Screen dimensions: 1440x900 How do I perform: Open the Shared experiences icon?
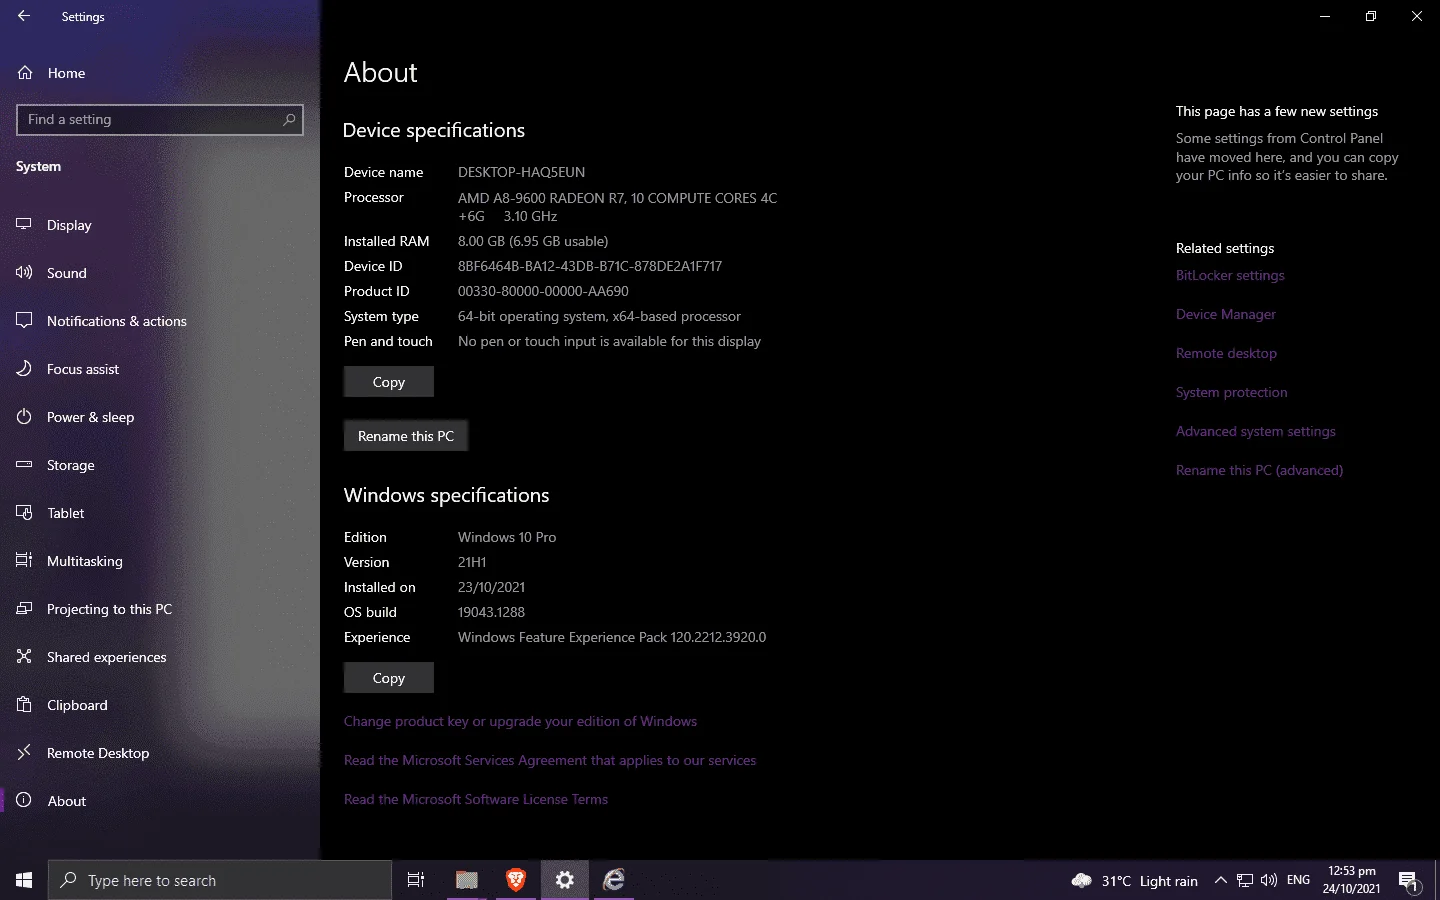tap(24, 657)
